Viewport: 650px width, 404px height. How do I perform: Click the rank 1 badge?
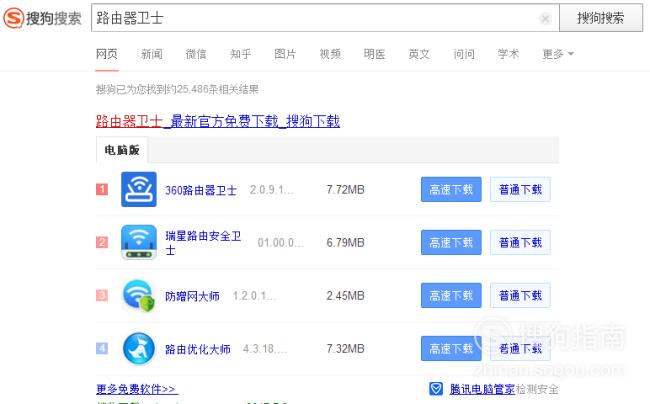tap(102, 189)
